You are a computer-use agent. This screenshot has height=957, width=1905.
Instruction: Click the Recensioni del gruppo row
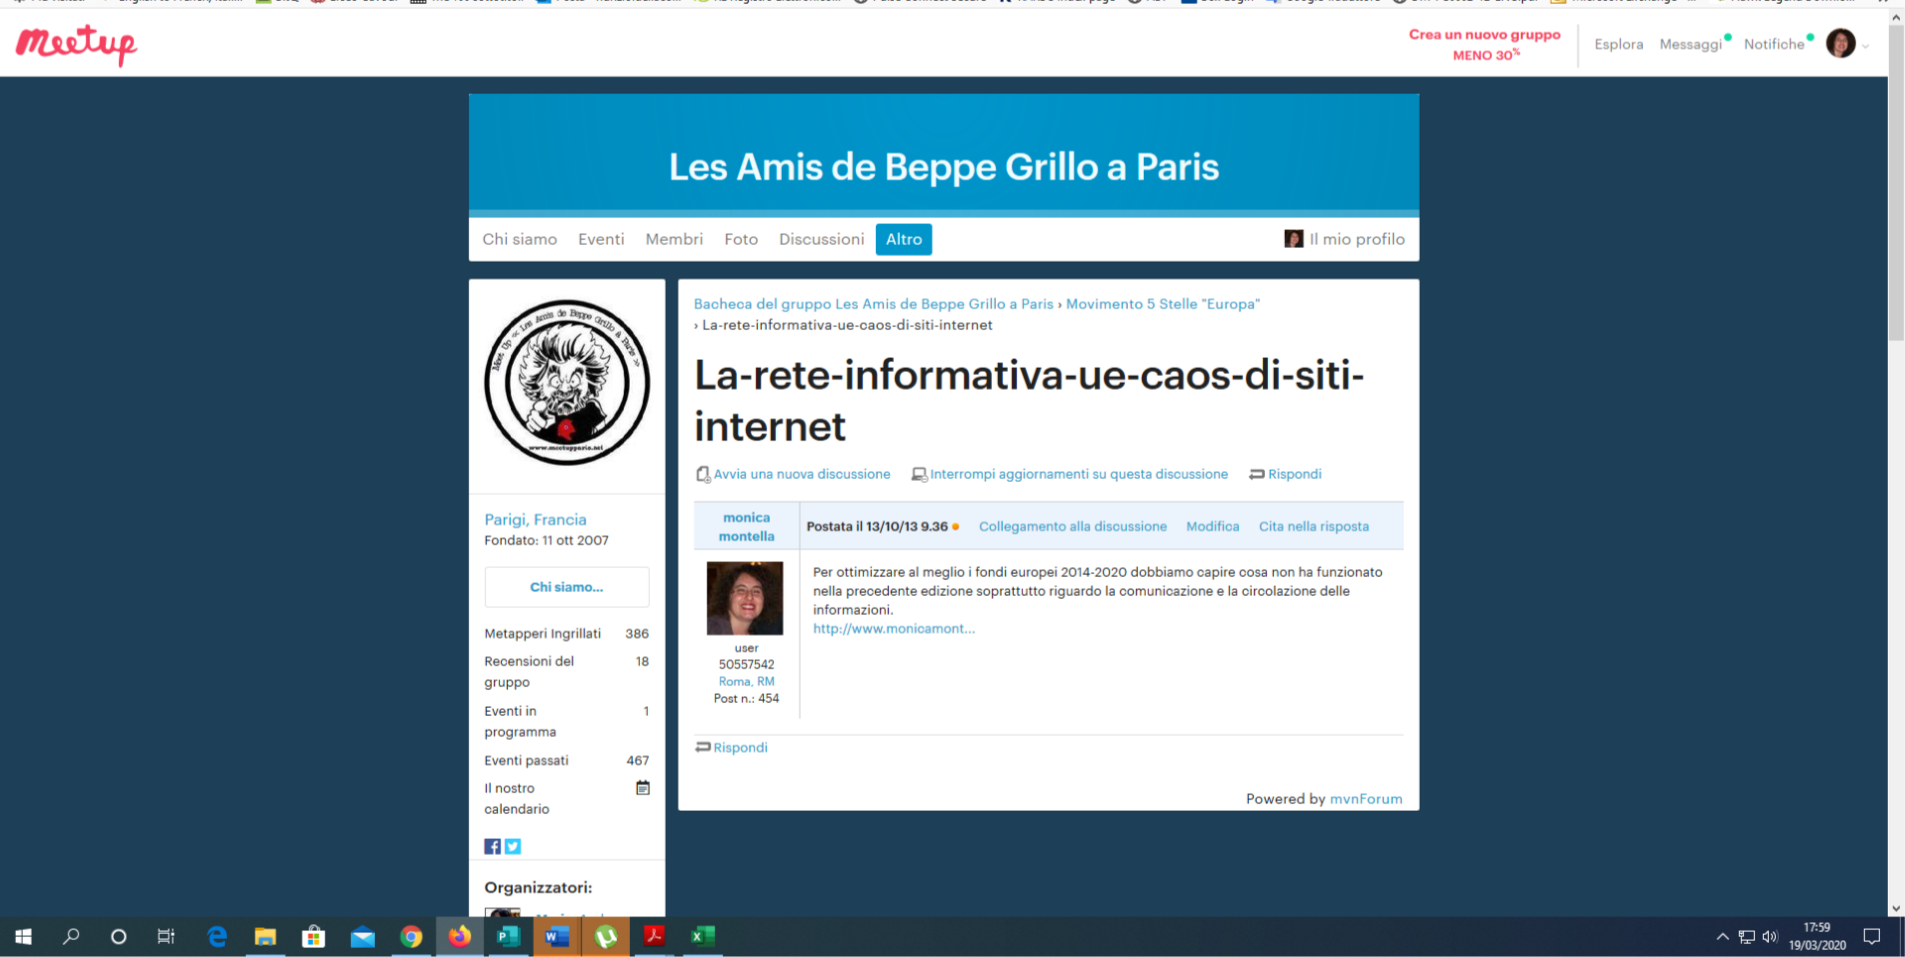(x=567, y=672)
